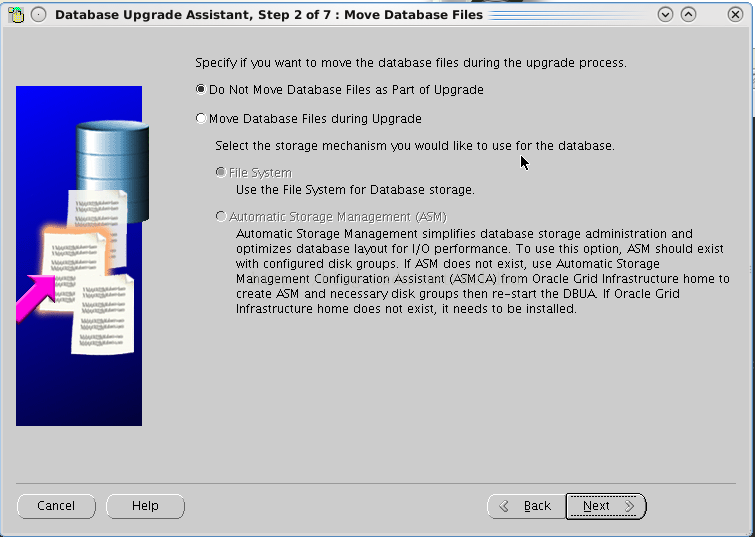This screenshot has height=537, width=755.
Task: Open the window menu circle button
Action: click(39, 14)
